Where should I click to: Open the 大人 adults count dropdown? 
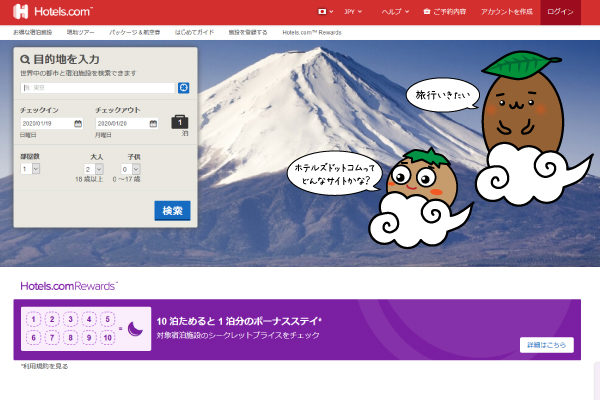click(96, 169)
